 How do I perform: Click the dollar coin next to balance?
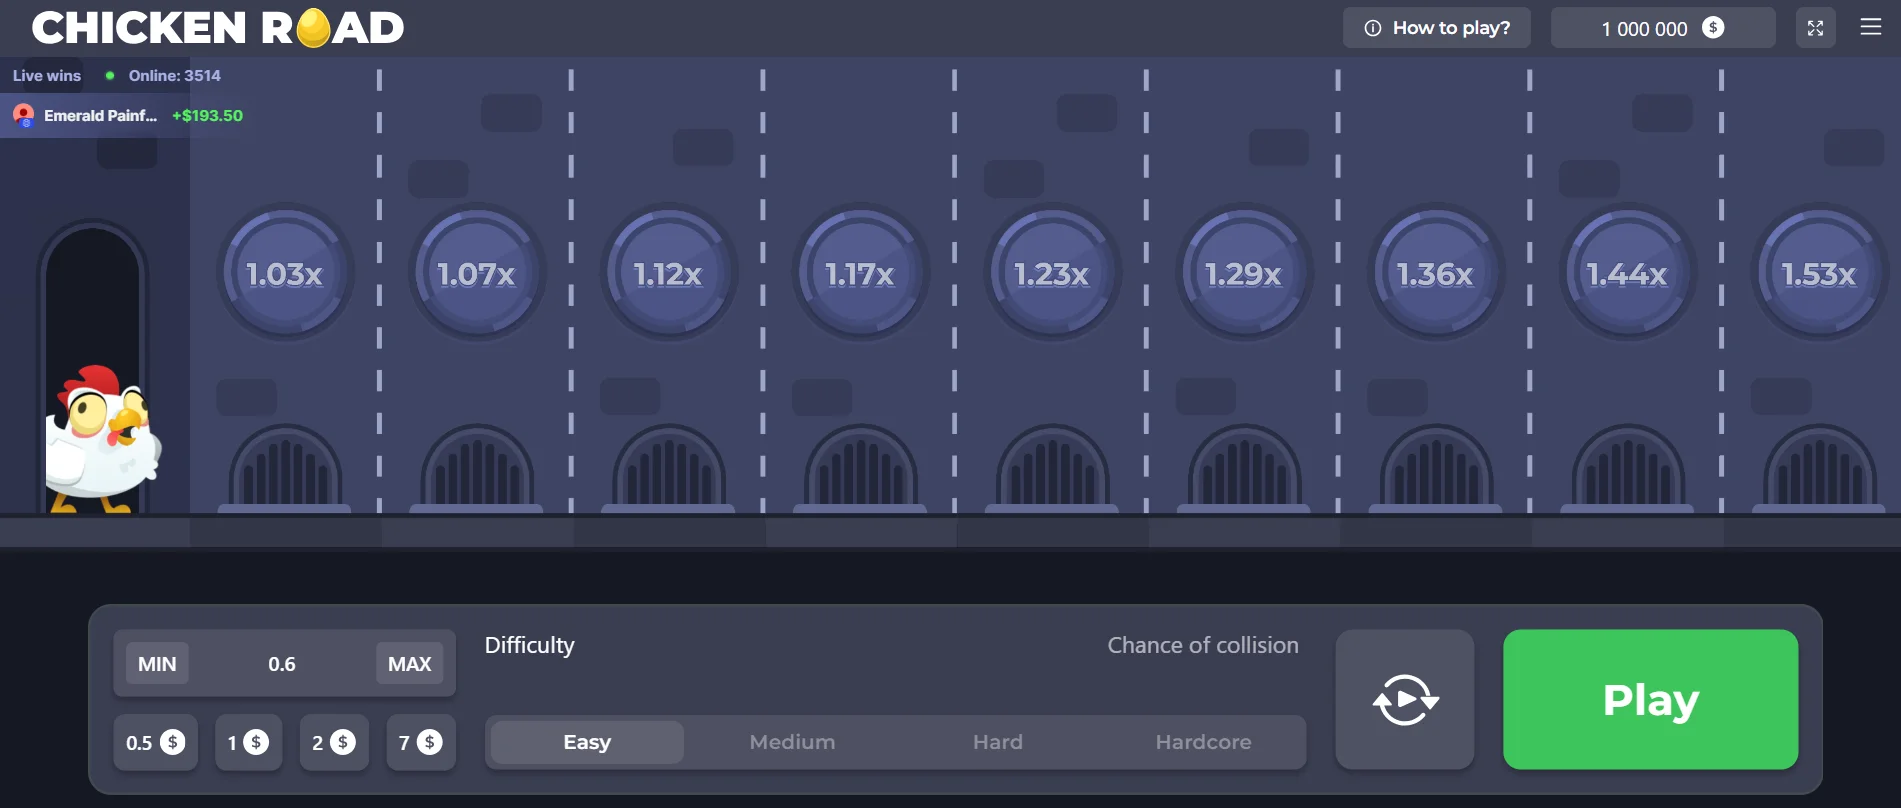coord(1713,28)
